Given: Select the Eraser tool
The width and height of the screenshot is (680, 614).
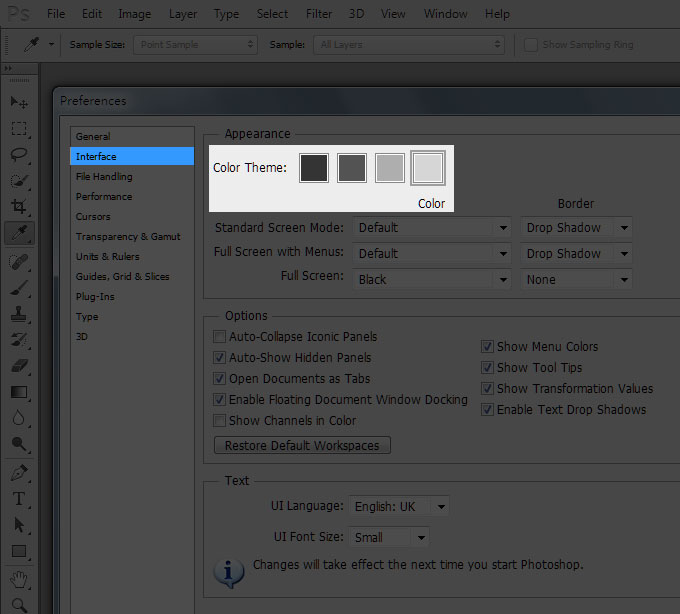Looking at the screenshot, I should (x=19, y=366).
